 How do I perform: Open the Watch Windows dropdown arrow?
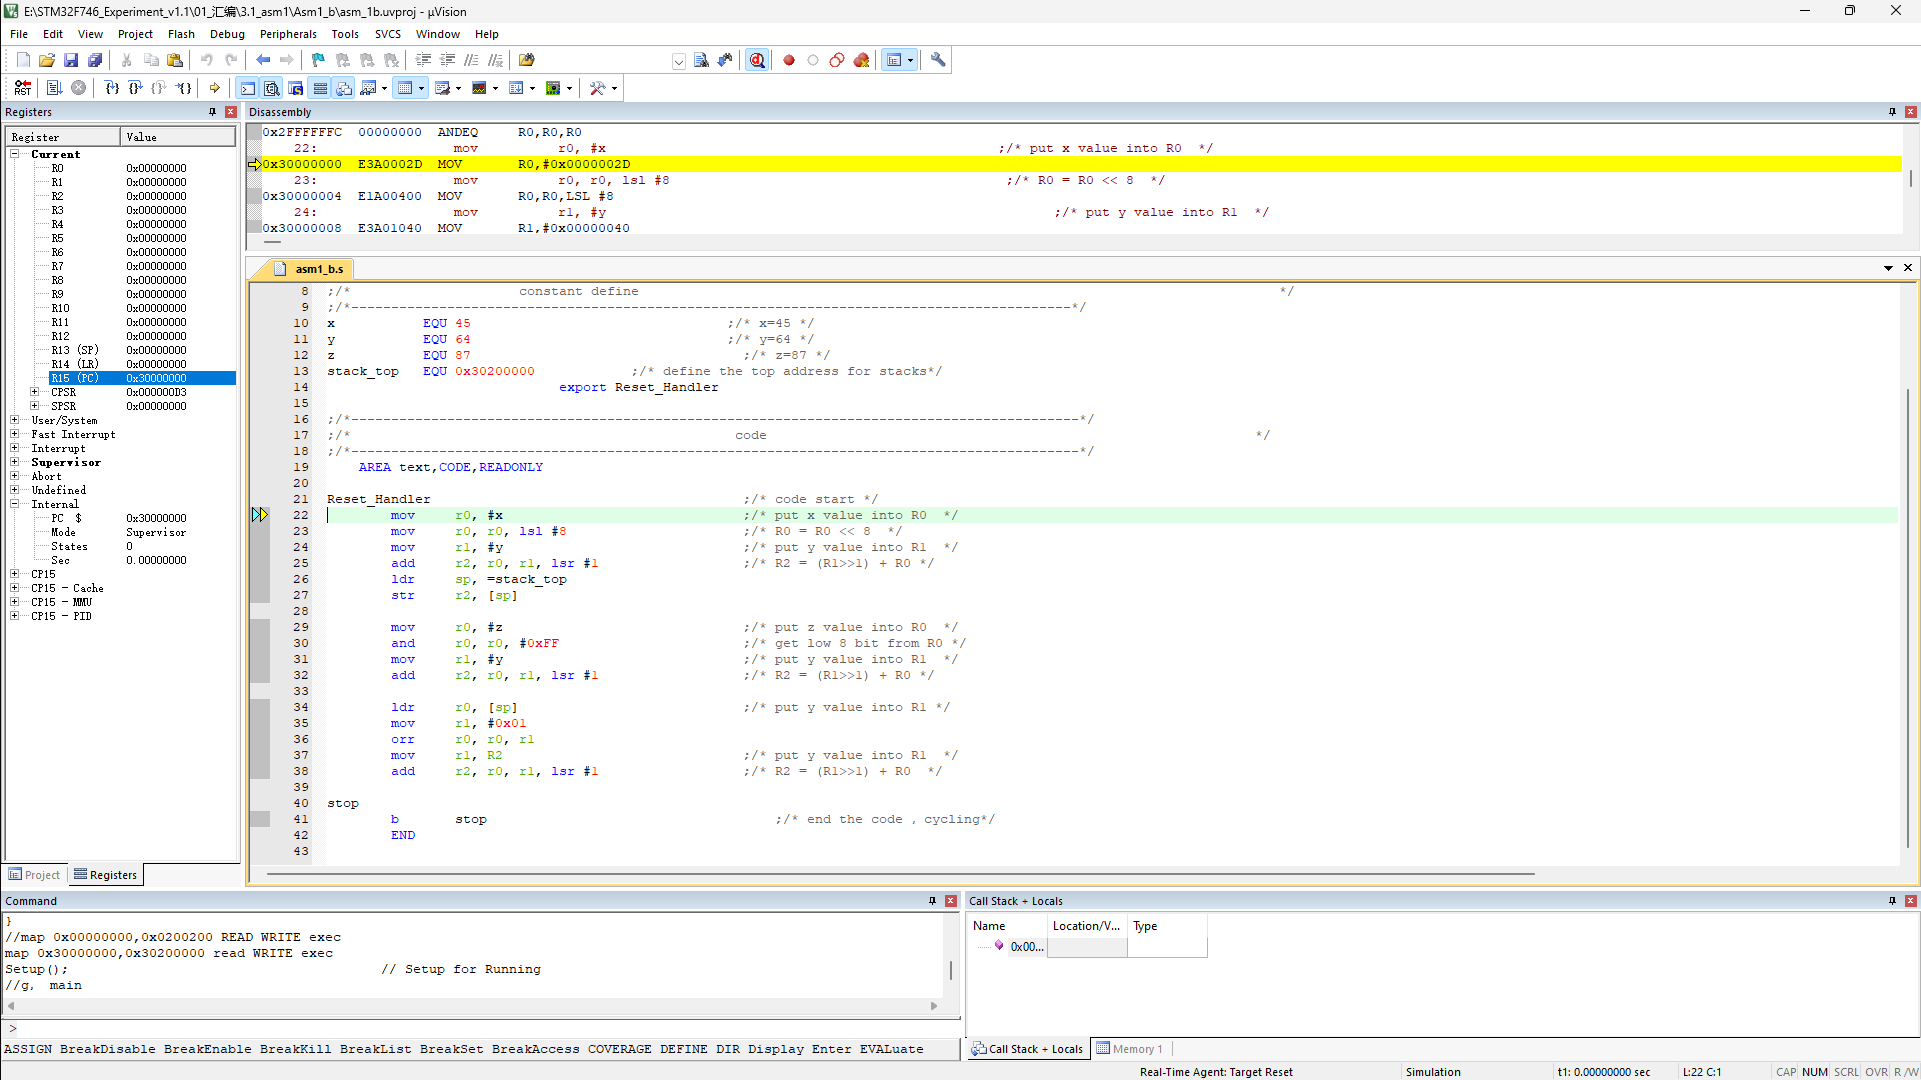pyautogui.click(x=384, y=88)
